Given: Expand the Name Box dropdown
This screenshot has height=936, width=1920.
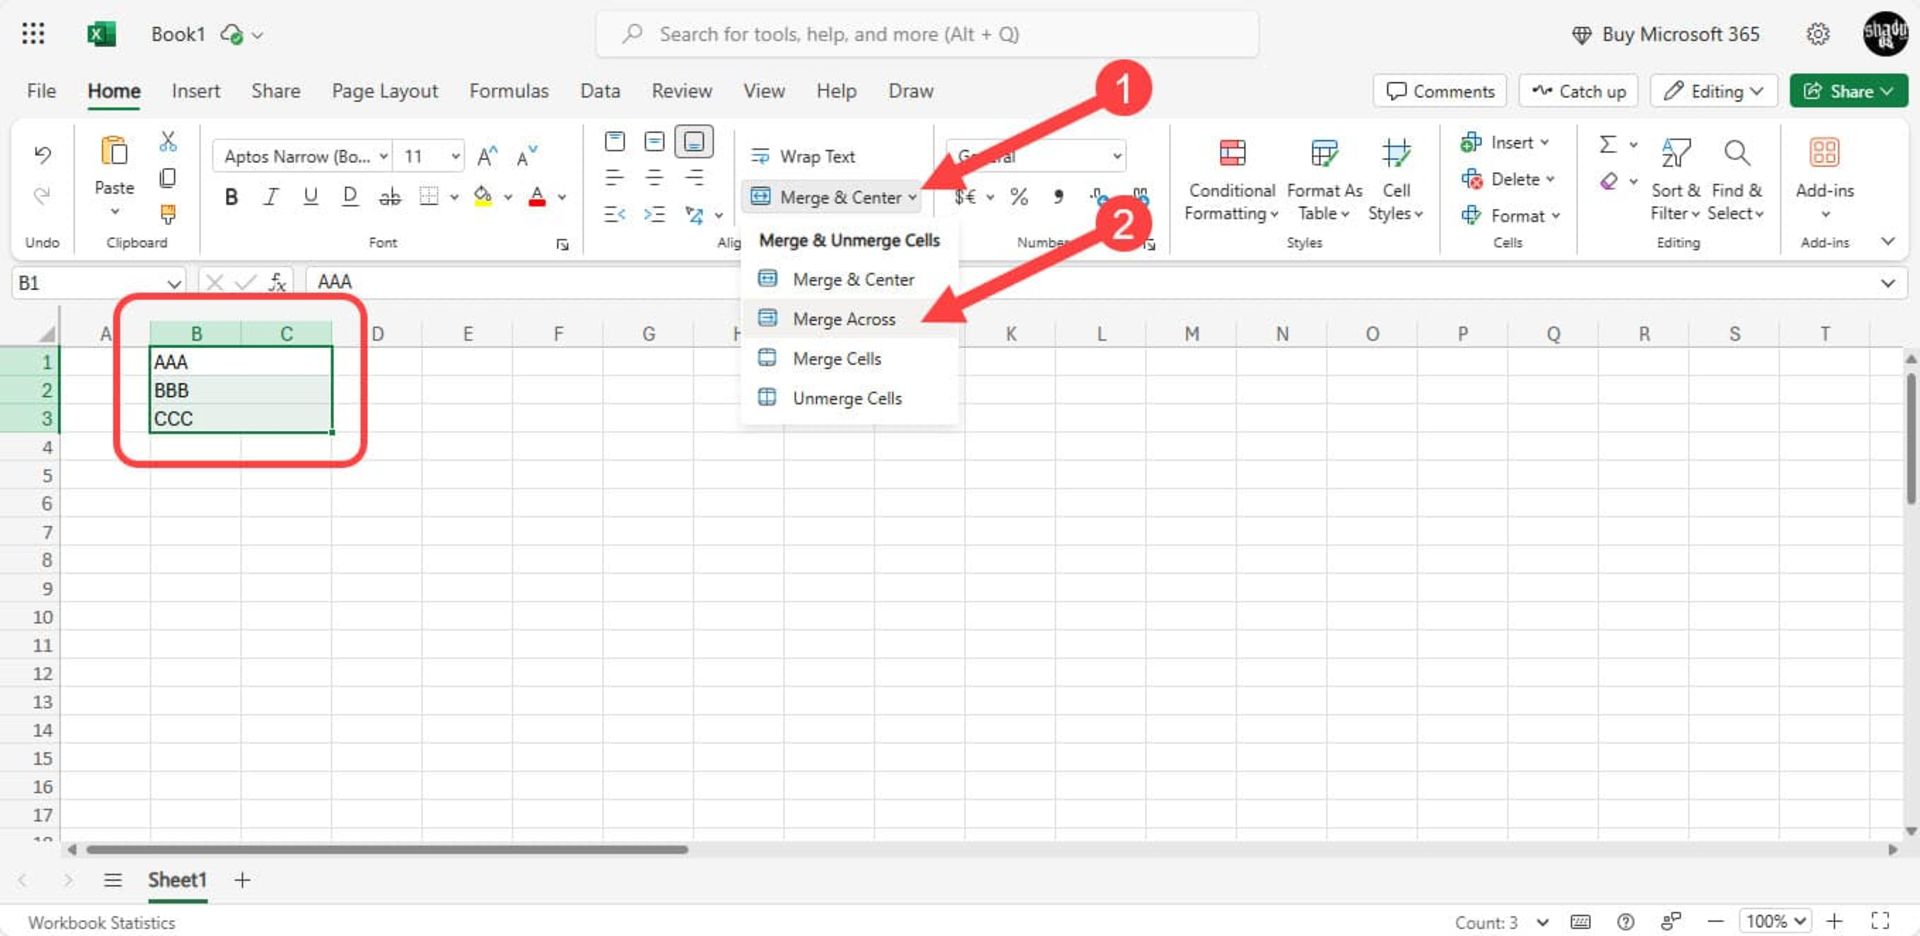Looking at the screenshot, I should tap(174, 283).
